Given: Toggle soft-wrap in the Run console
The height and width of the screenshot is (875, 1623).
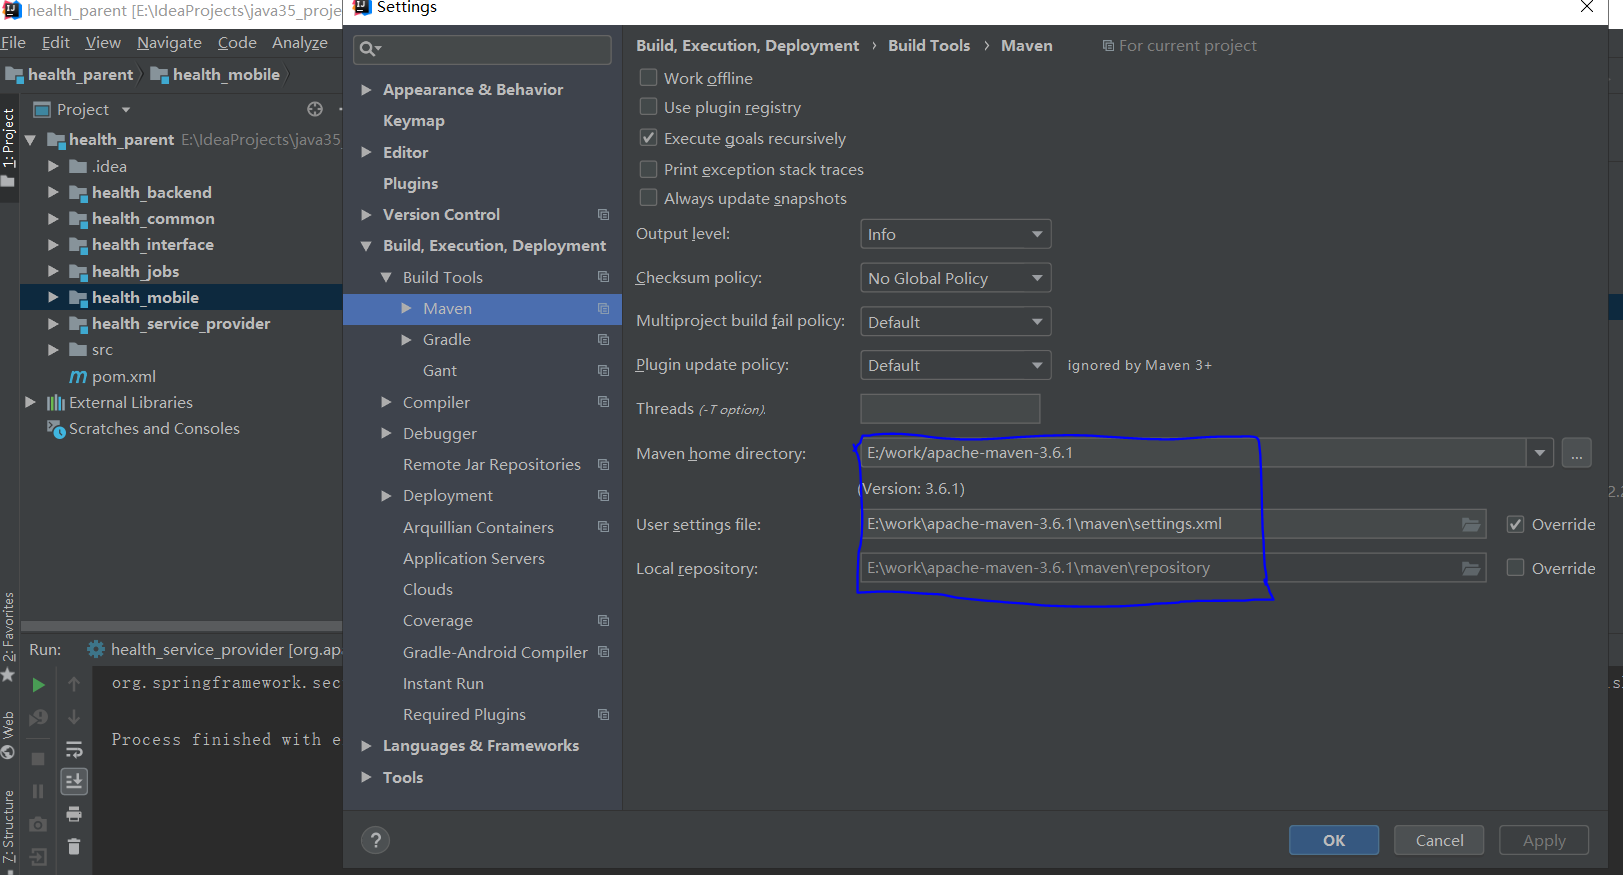Looking at the screenshot, I should coord(74,749).
